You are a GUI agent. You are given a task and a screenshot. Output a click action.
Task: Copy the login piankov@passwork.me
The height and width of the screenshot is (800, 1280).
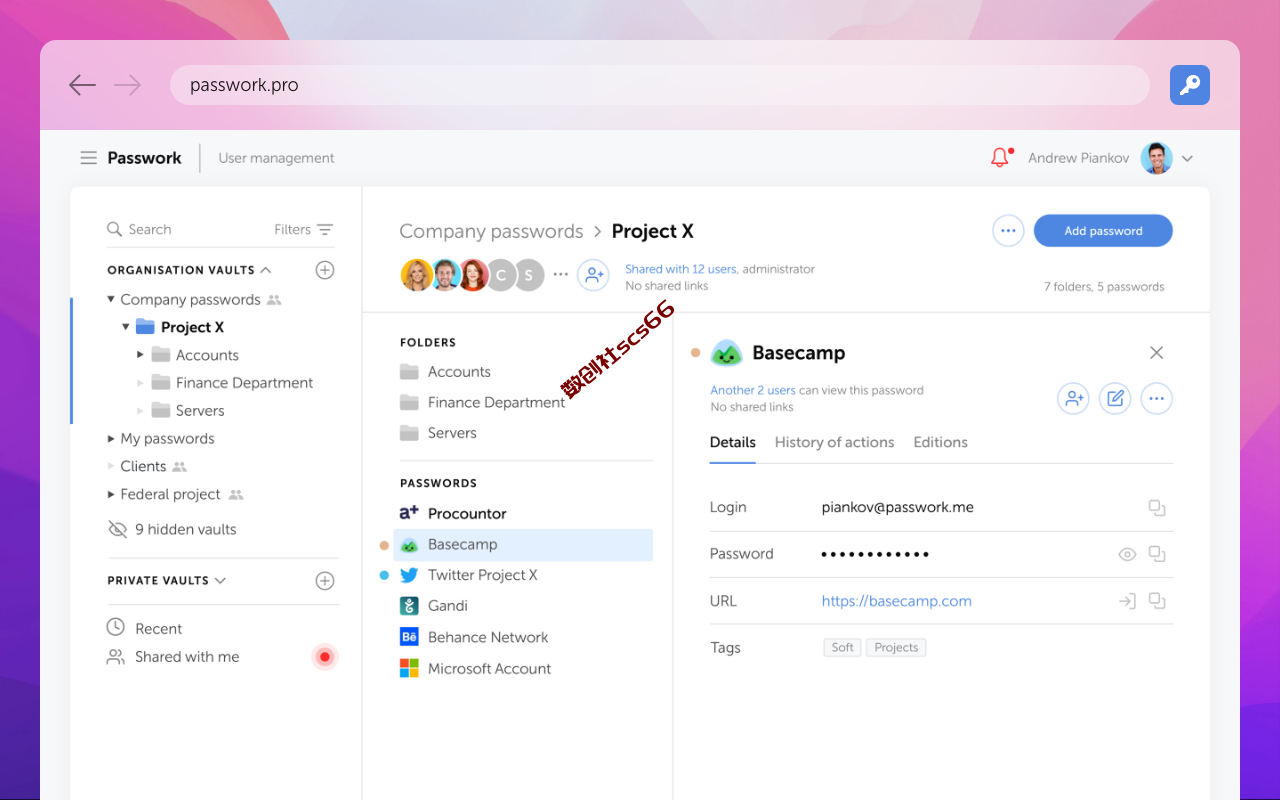pyautogui.click(x=1157, y=508)
